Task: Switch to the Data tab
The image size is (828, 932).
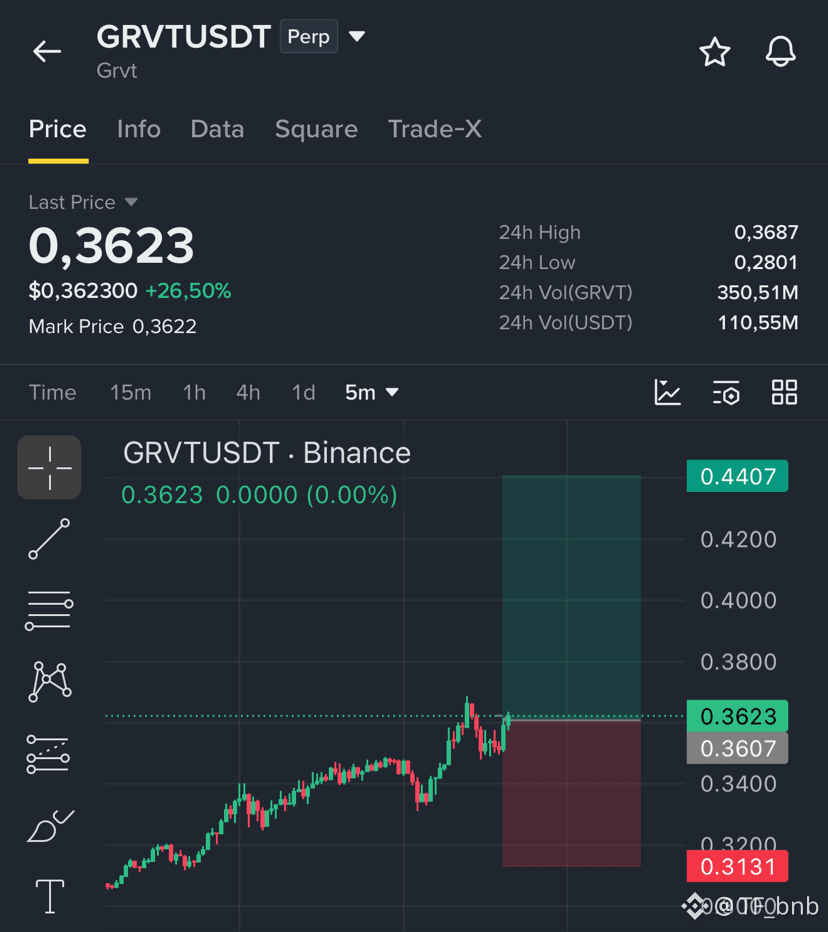Action: pos(217,130)
